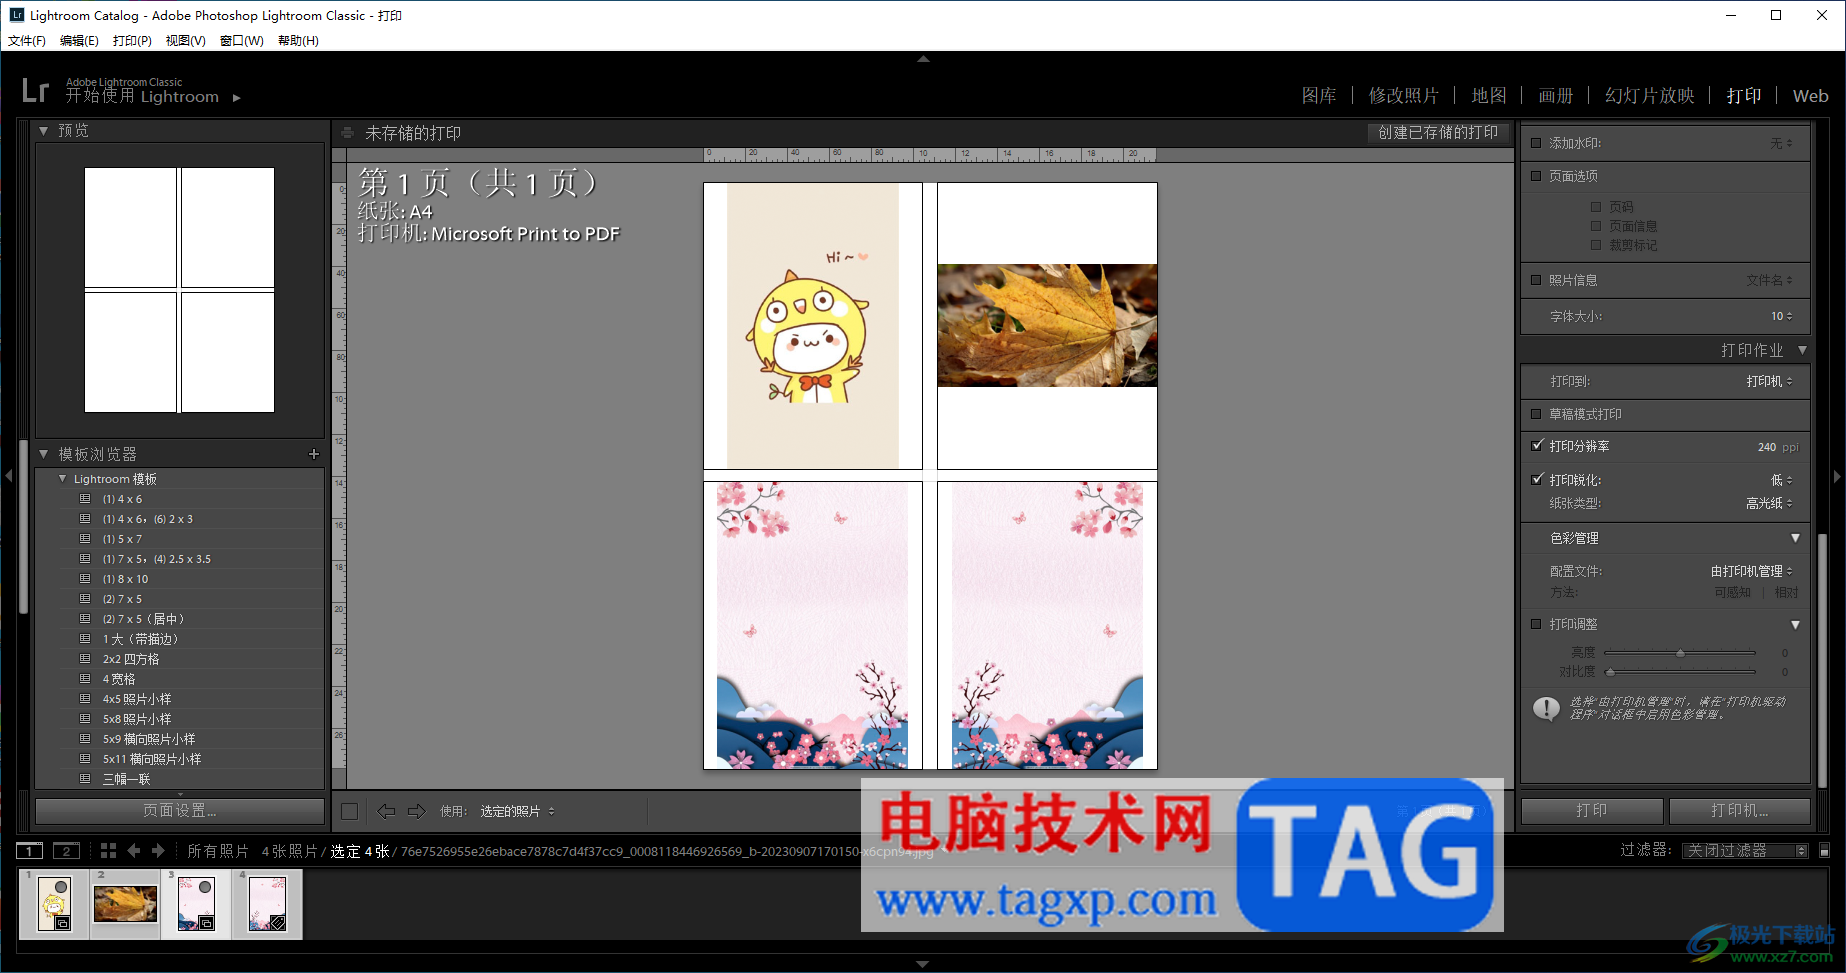Click template icon for (1) 4 x 6
Screen dimensions: 1846x973
tap(85, 499)
